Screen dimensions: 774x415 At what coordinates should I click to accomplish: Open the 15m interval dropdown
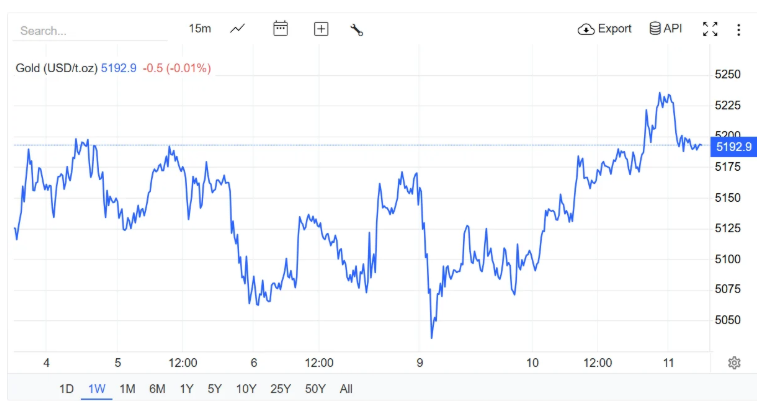pyautogui.click(x=200, y=29)
